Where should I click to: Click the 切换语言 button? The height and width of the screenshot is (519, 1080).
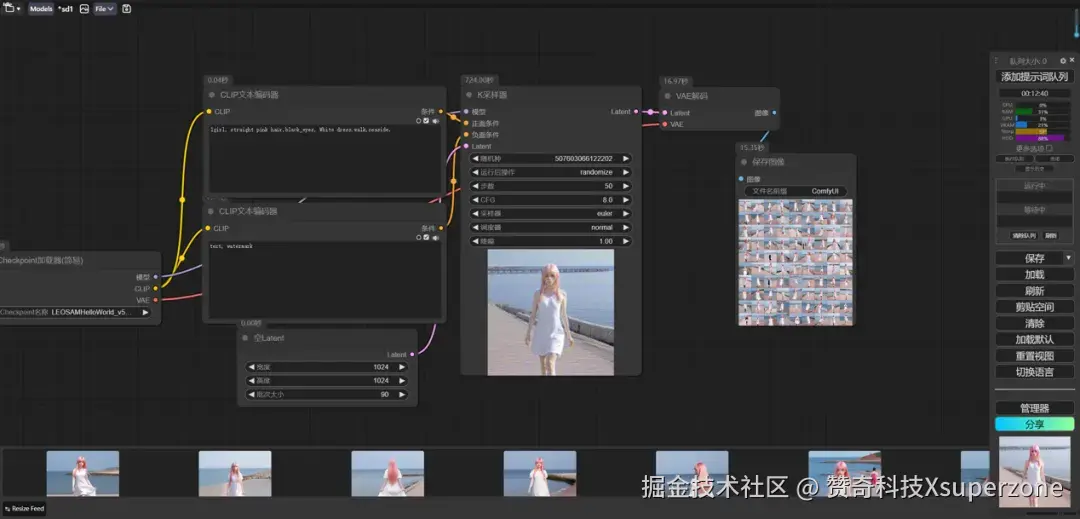pos(1035,372)
